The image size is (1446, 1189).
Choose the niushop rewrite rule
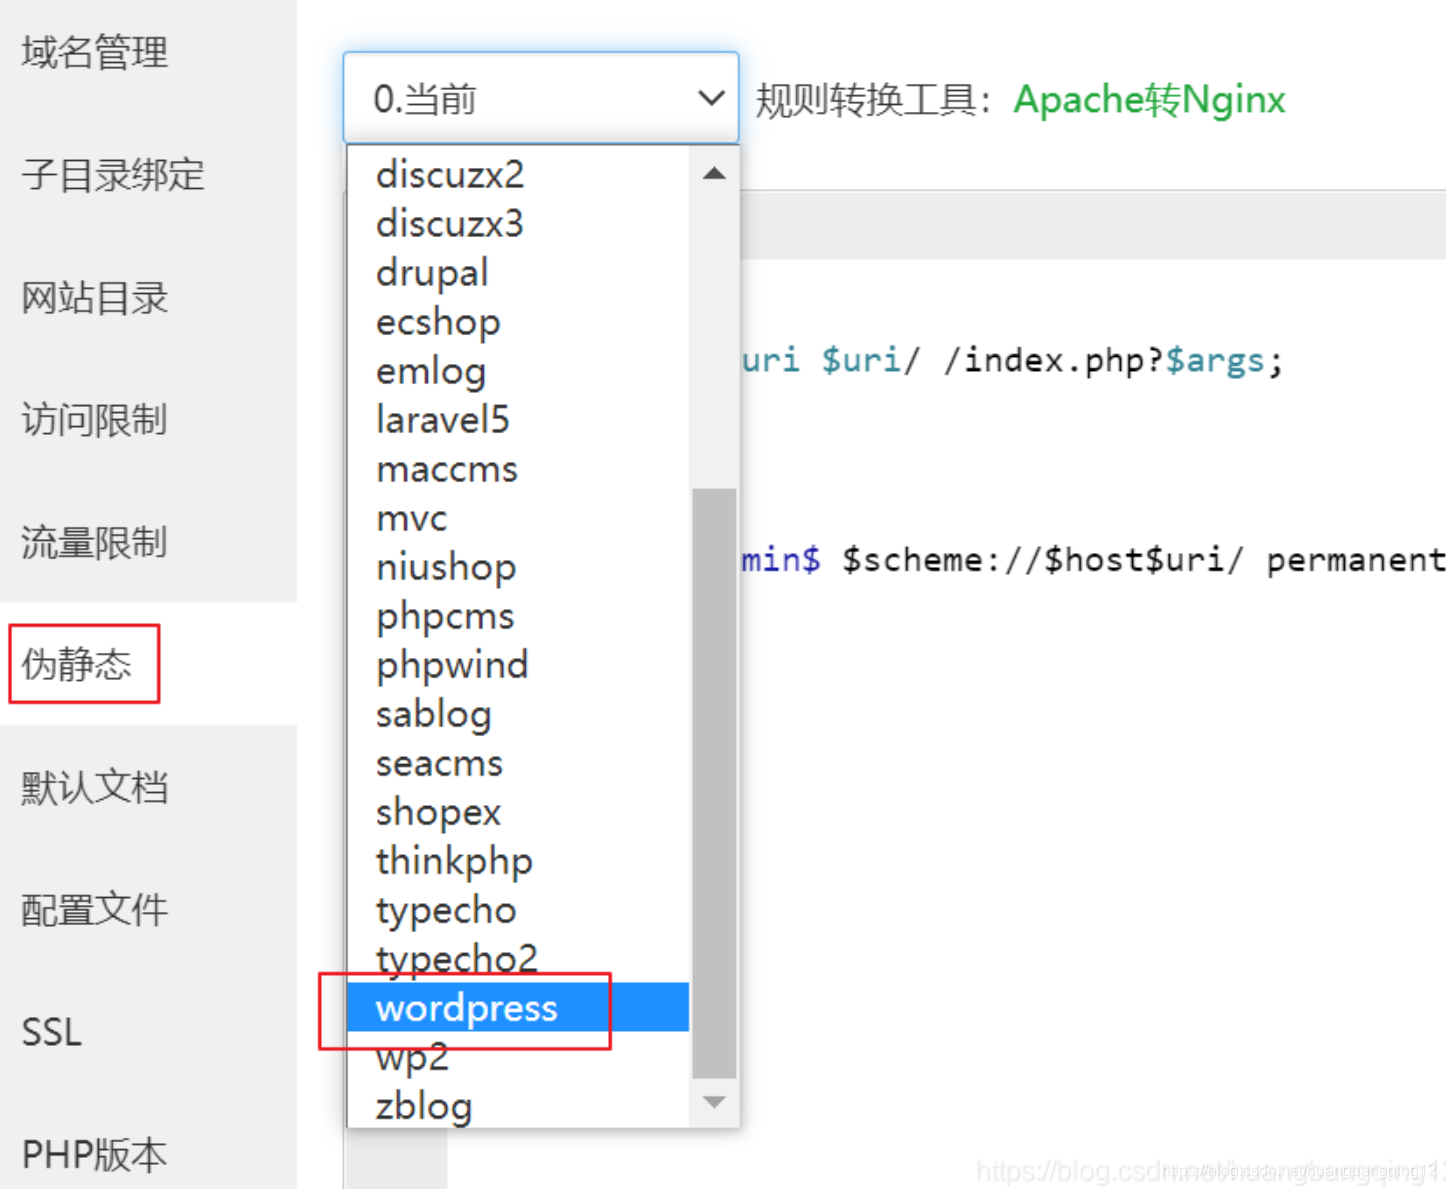coord(518,567)
